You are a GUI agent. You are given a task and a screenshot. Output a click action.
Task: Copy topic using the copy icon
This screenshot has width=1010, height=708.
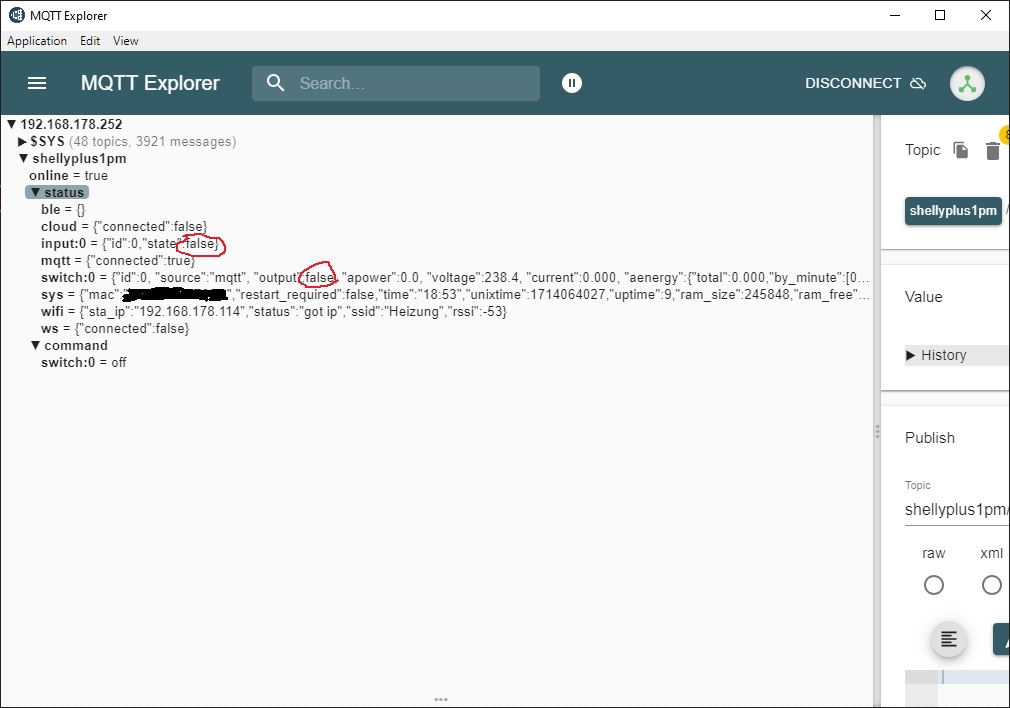click(x=961, y=150)
